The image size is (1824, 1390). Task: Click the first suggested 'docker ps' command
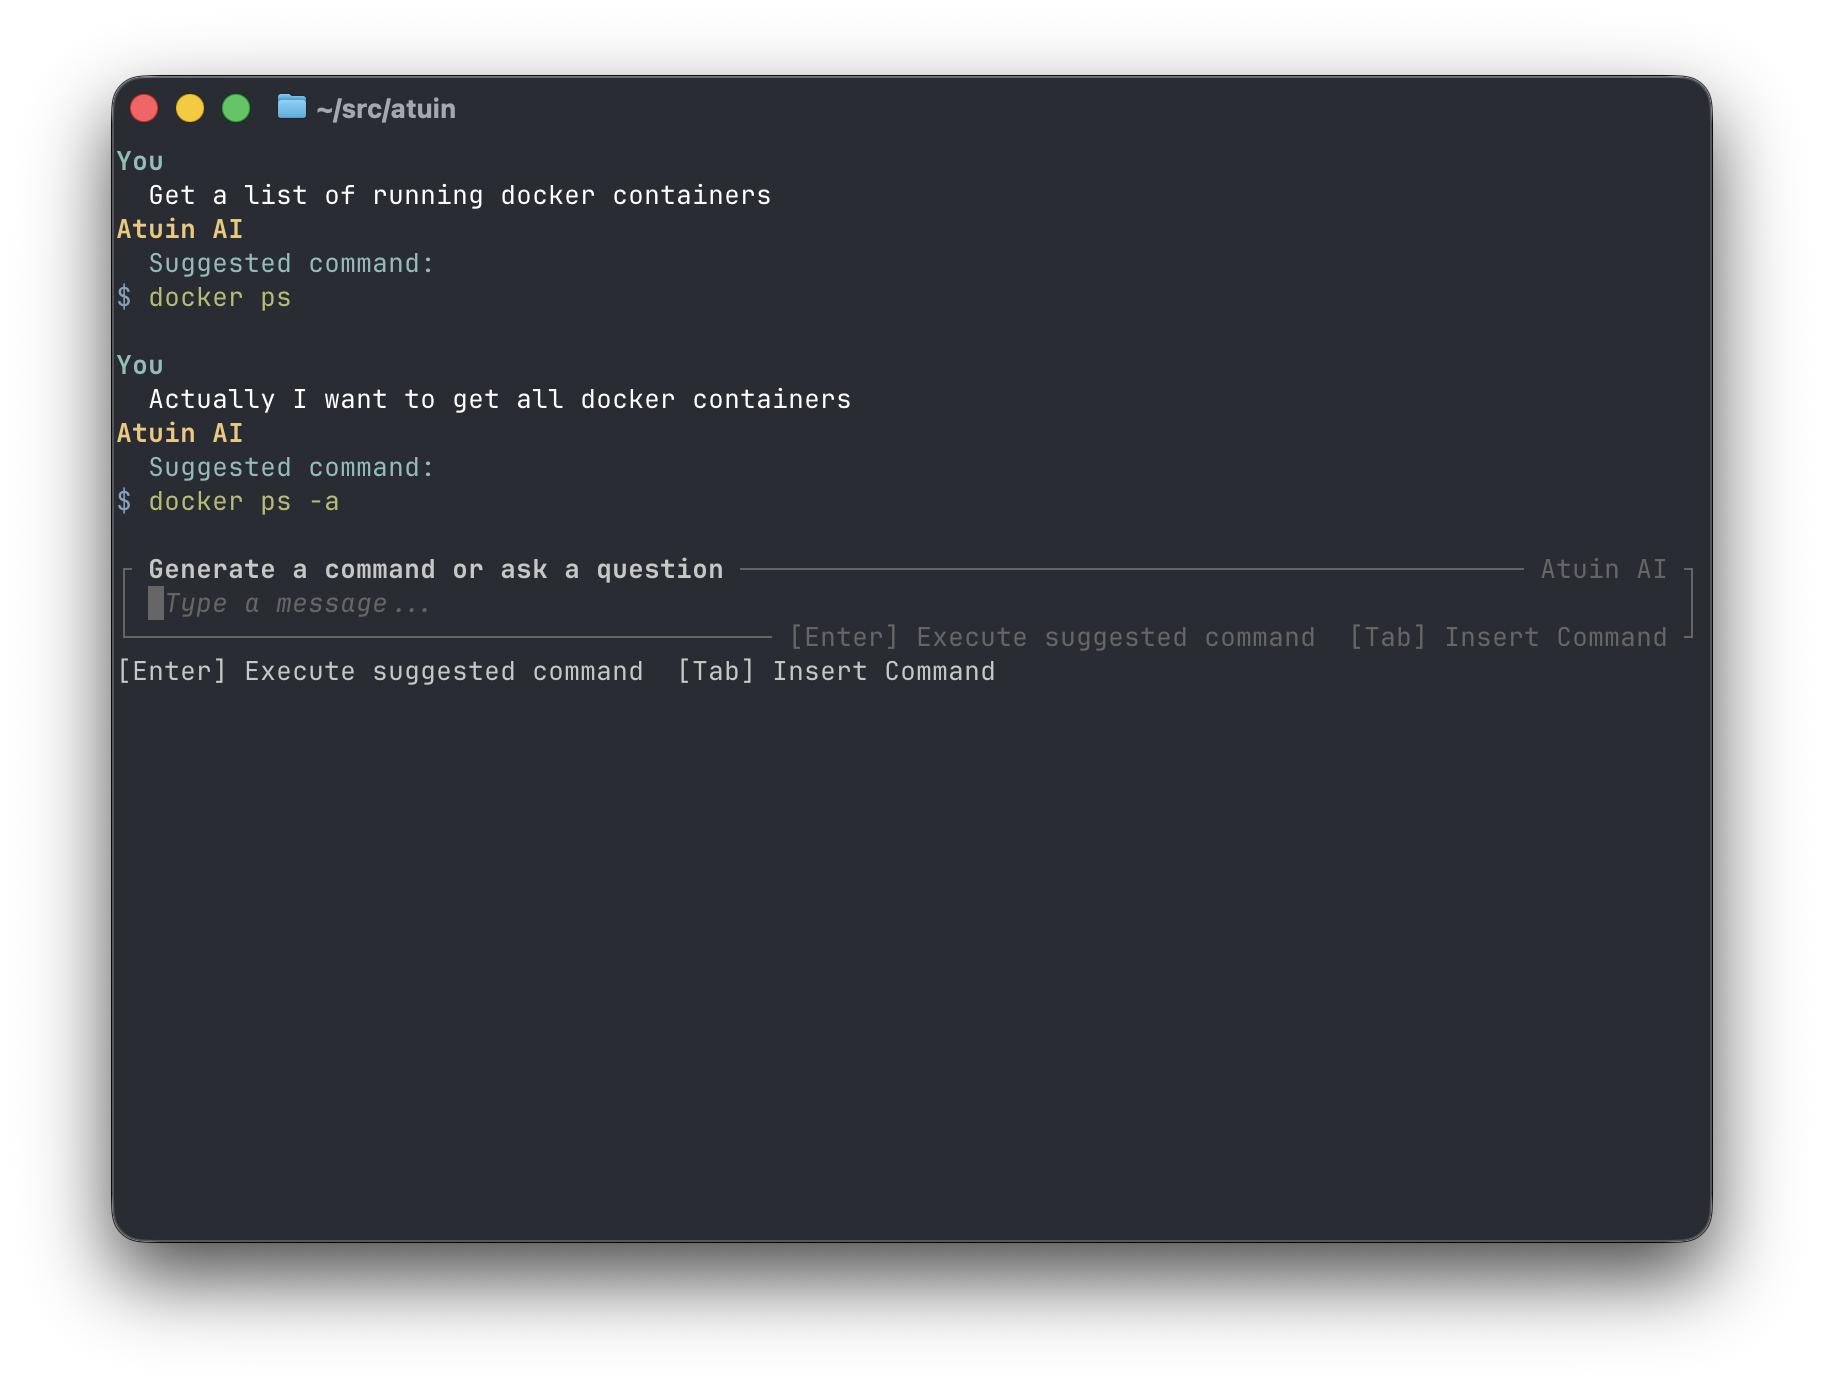point(219,298)
